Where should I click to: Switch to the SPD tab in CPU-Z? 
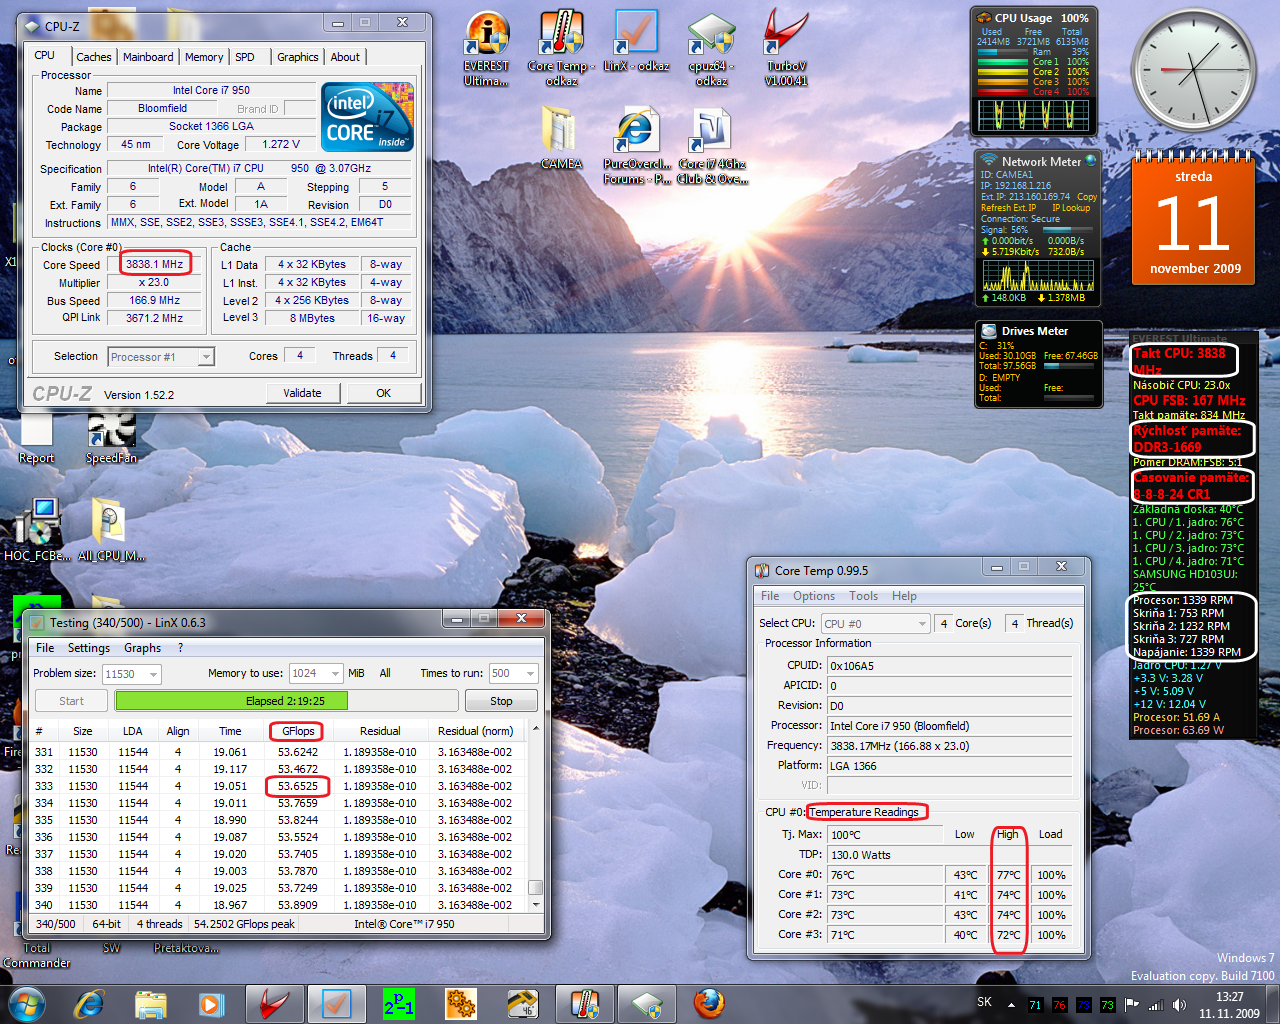click(x=245, y=57)
